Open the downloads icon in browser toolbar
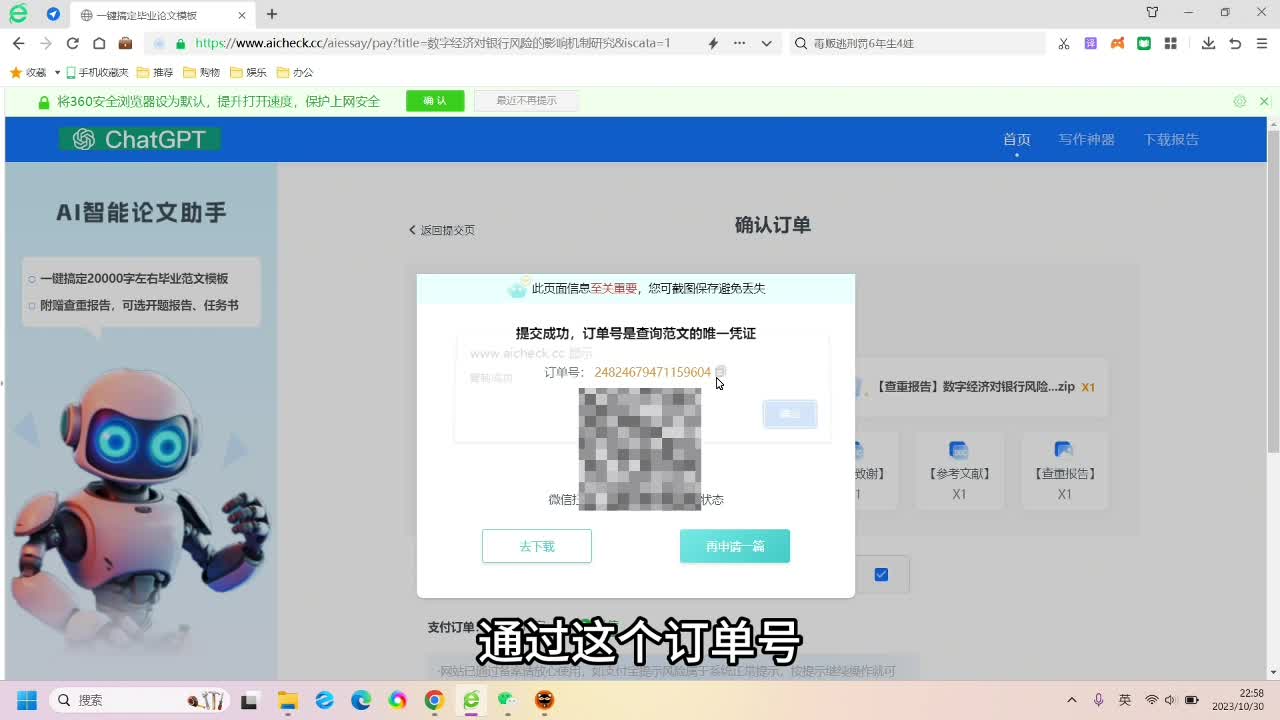The width and height of the screenshot is (1280, 720). click(1208, 43)
